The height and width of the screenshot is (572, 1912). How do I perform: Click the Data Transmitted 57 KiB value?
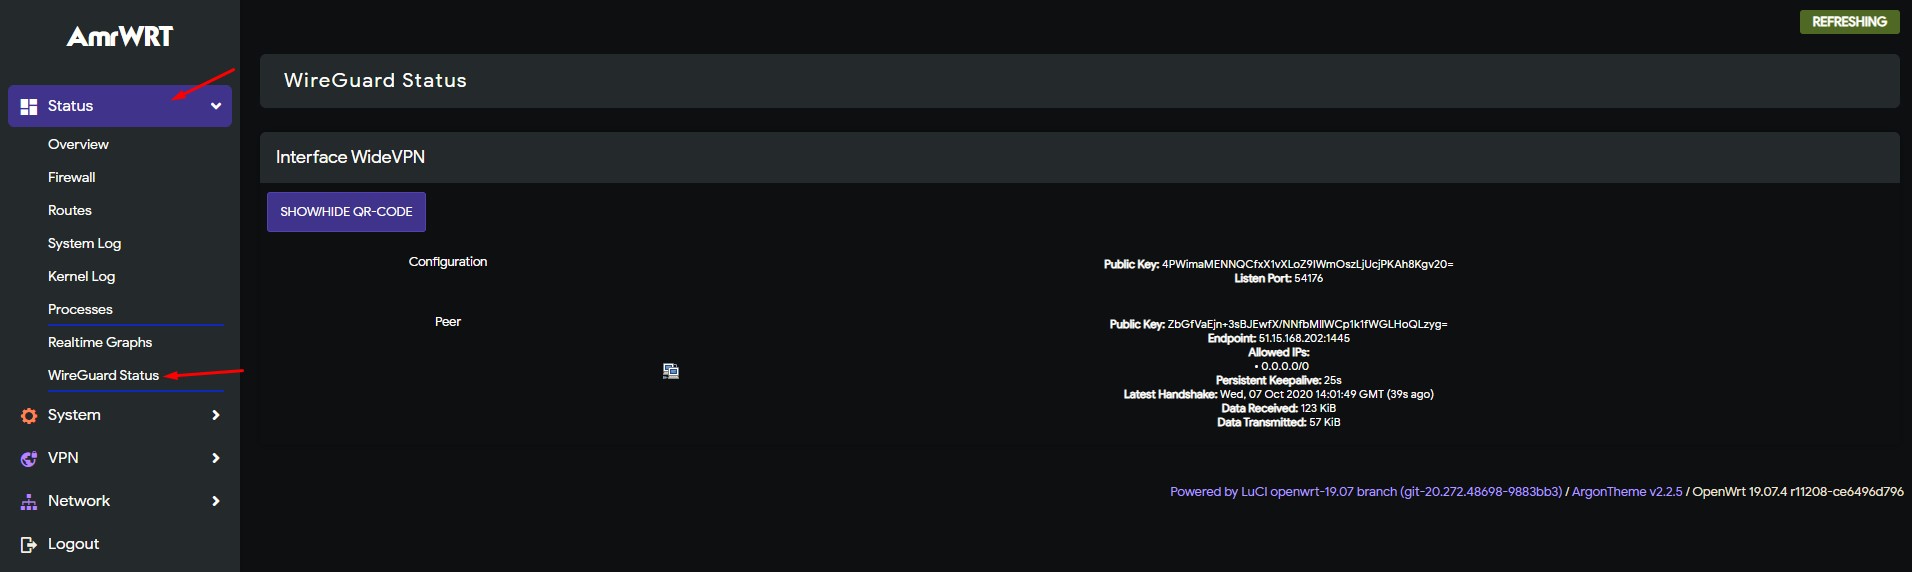(1325, 422)
